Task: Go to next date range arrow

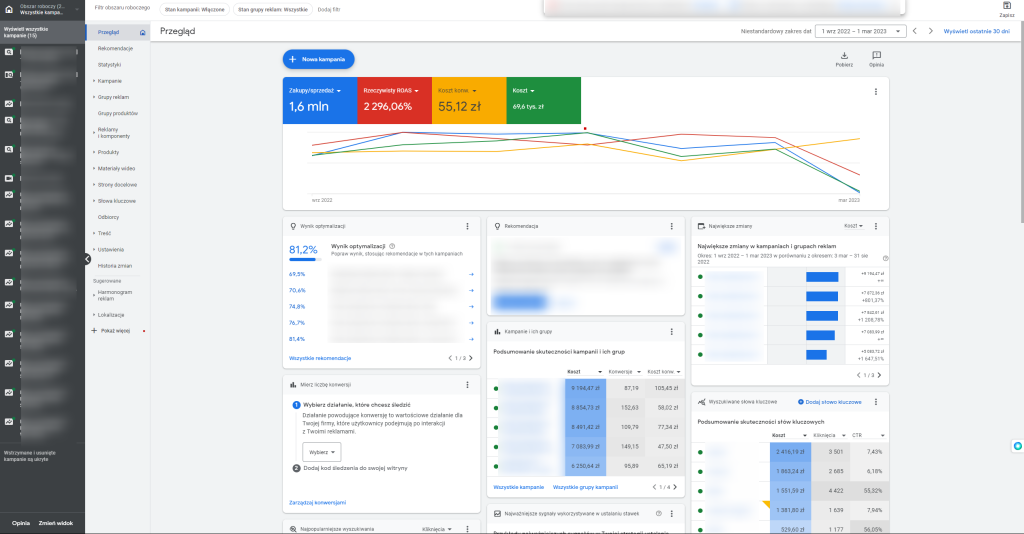Action: (931, 31)
